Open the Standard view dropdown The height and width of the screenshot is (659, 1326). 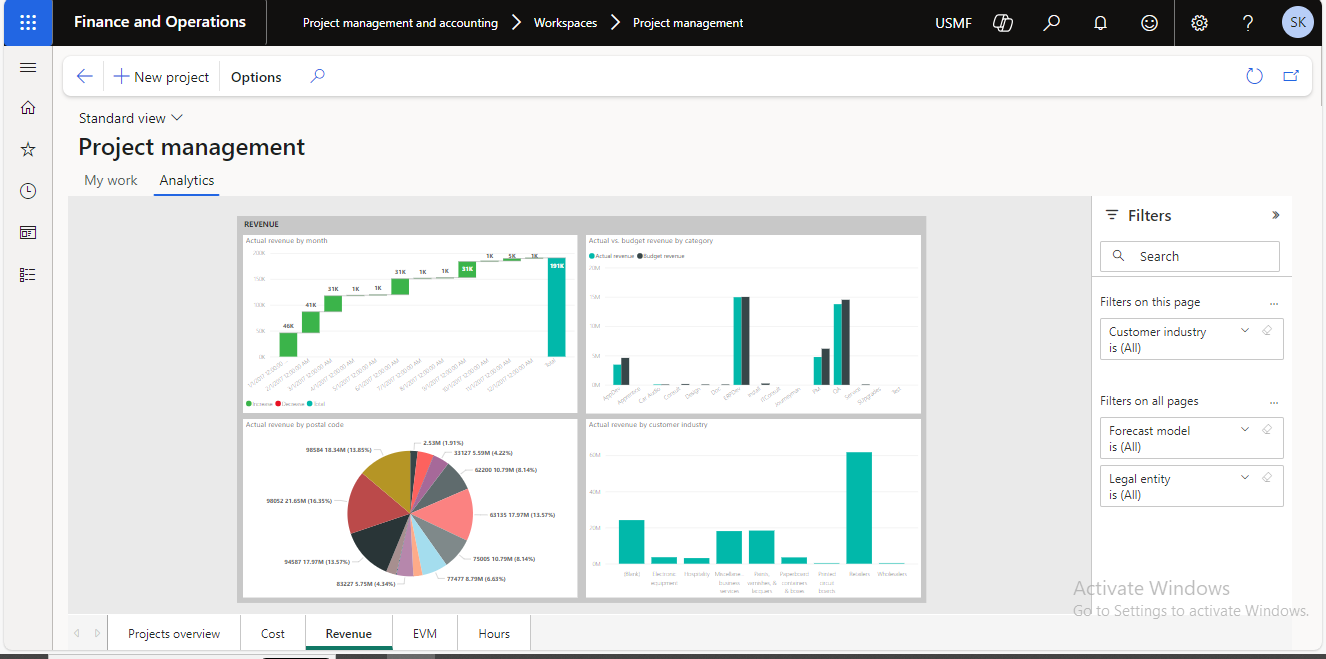131,118
